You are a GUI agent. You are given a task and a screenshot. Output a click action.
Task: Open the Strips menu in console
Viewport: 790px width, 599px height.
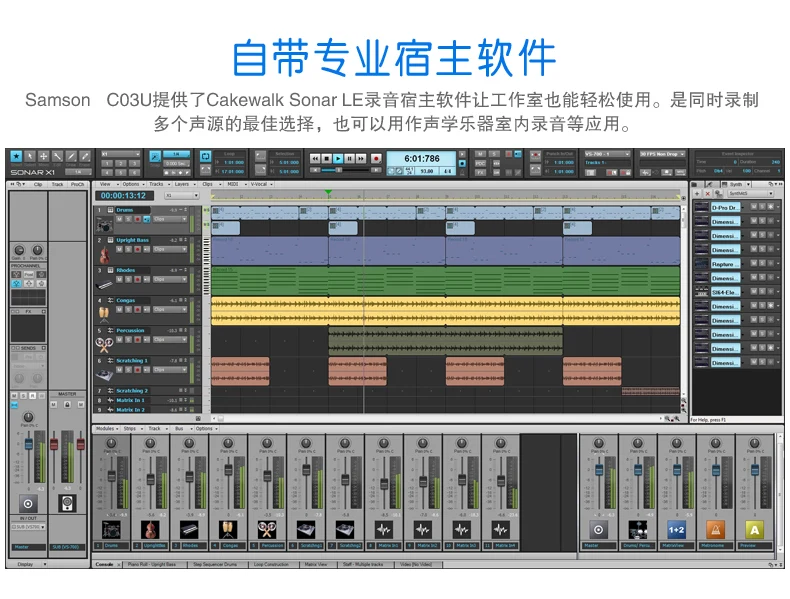click(133, 429)
